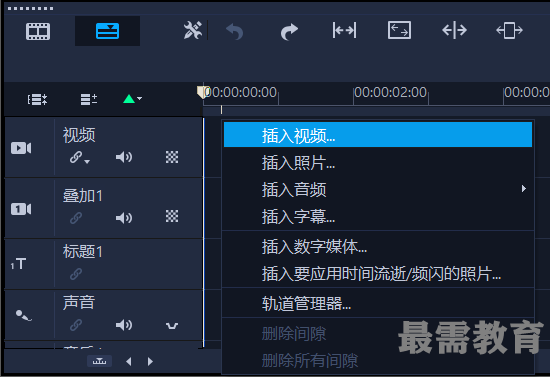The height and width of the screenshot is (377, 550).
Task: Click the 叠加1 overlay track icon
Action: tap(21, 209)
